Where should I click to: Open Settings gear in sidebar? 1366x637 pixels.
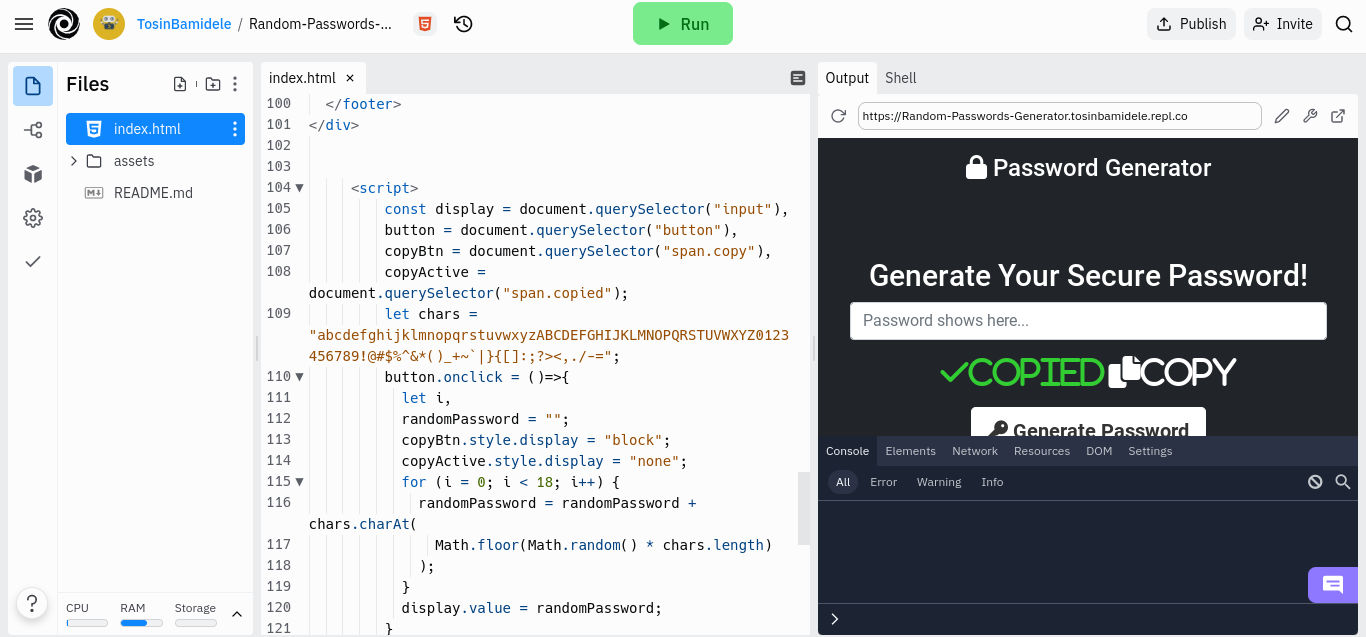(33, 218)
